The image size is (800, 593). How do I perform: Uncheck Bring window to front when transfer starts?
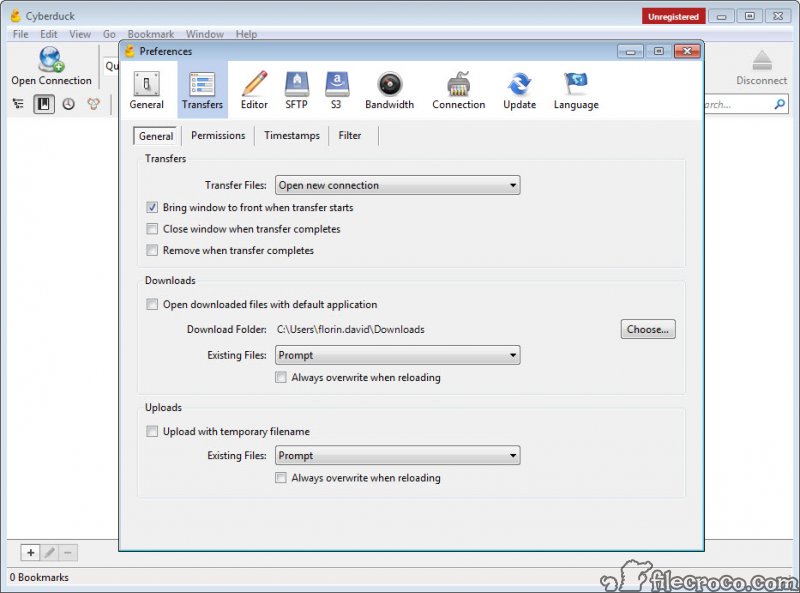152,207
